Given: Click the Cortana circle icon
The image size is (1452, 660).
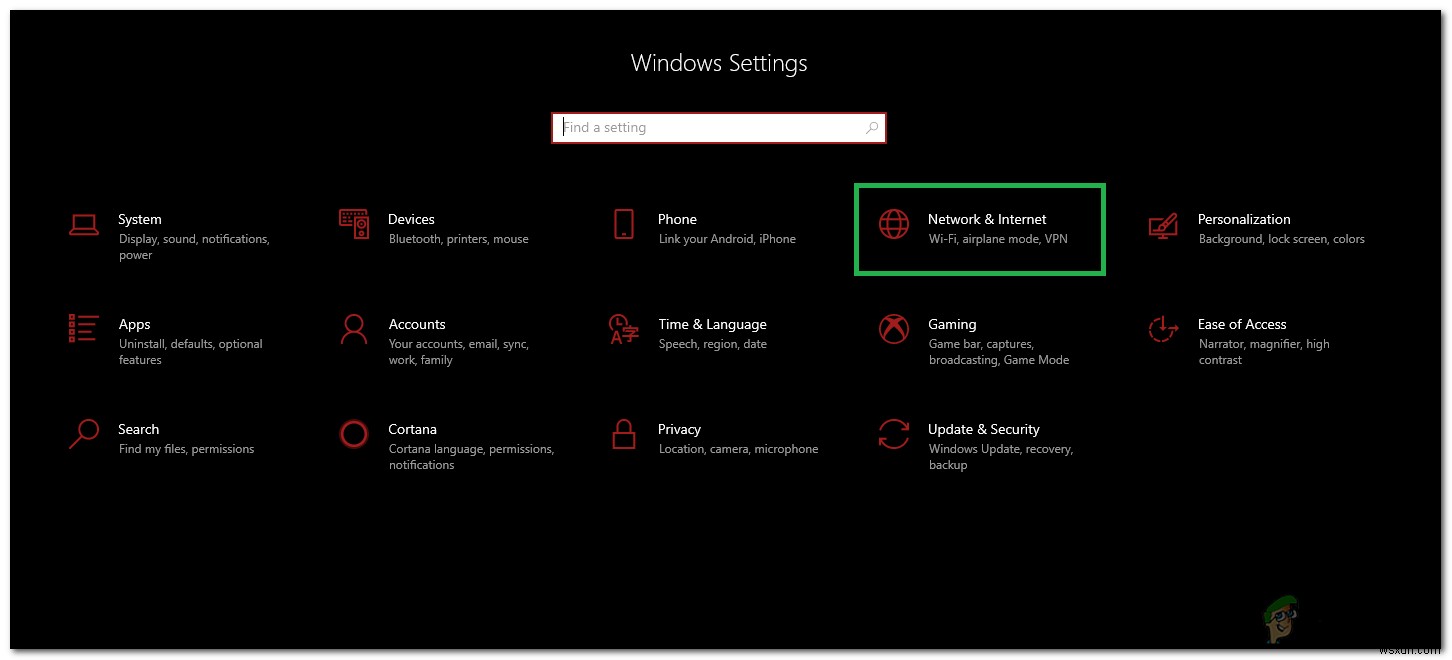Looking at the screenshot, I should [354, 434].
